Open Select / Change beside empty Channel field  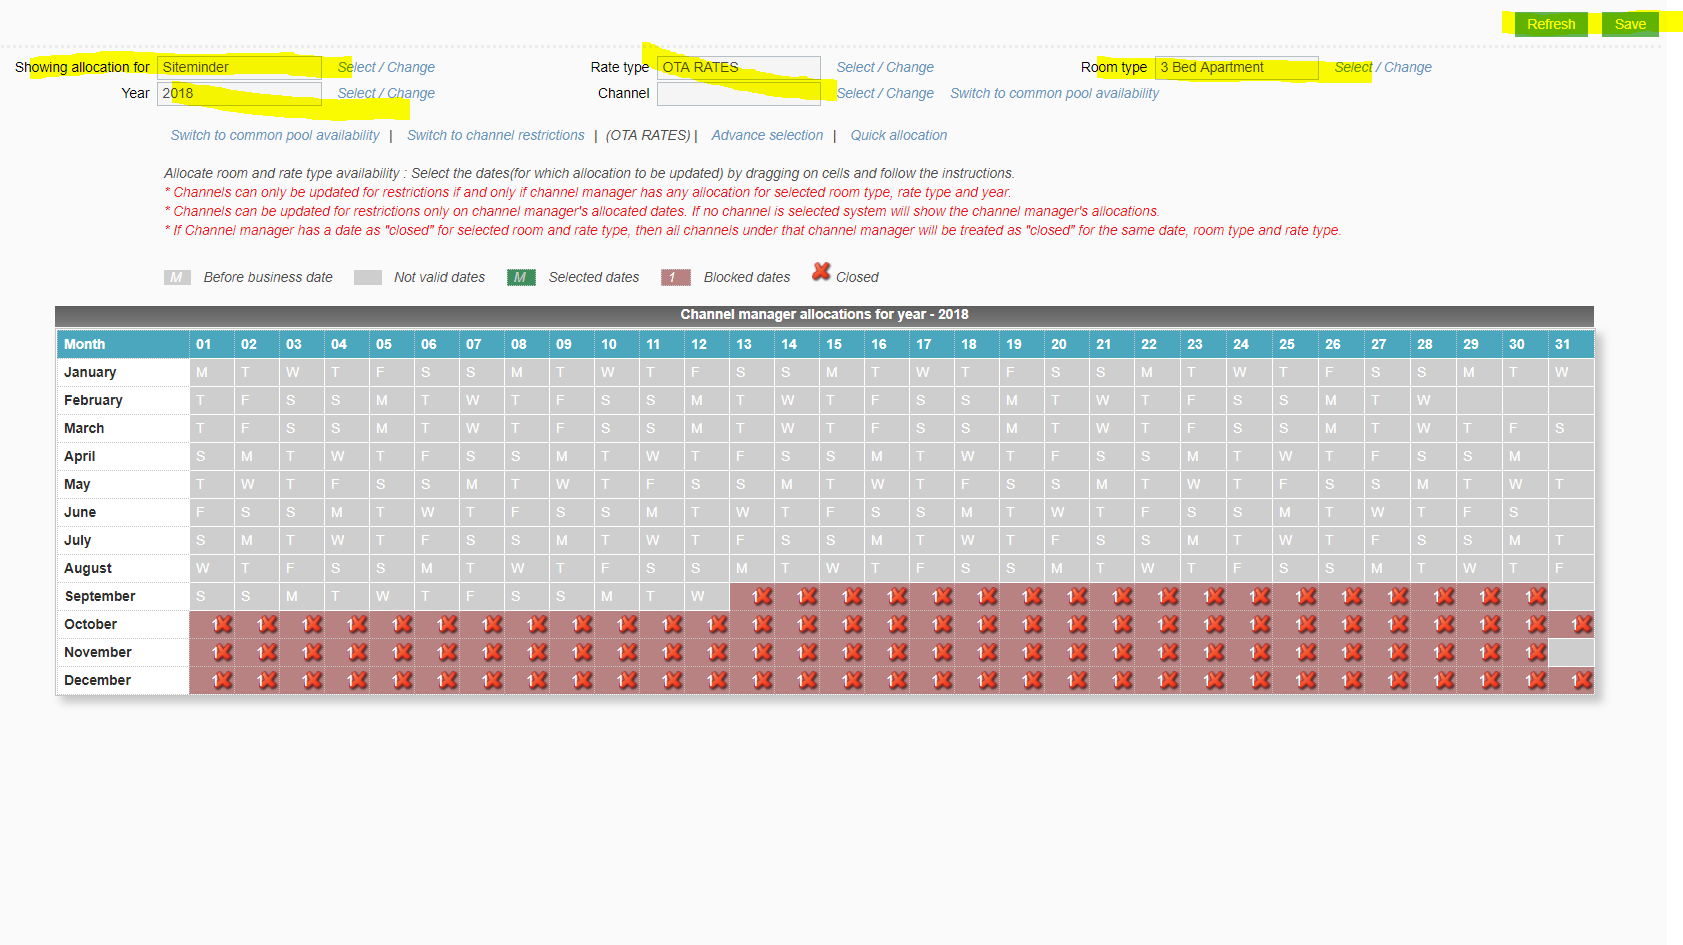(x=885, y=93)
